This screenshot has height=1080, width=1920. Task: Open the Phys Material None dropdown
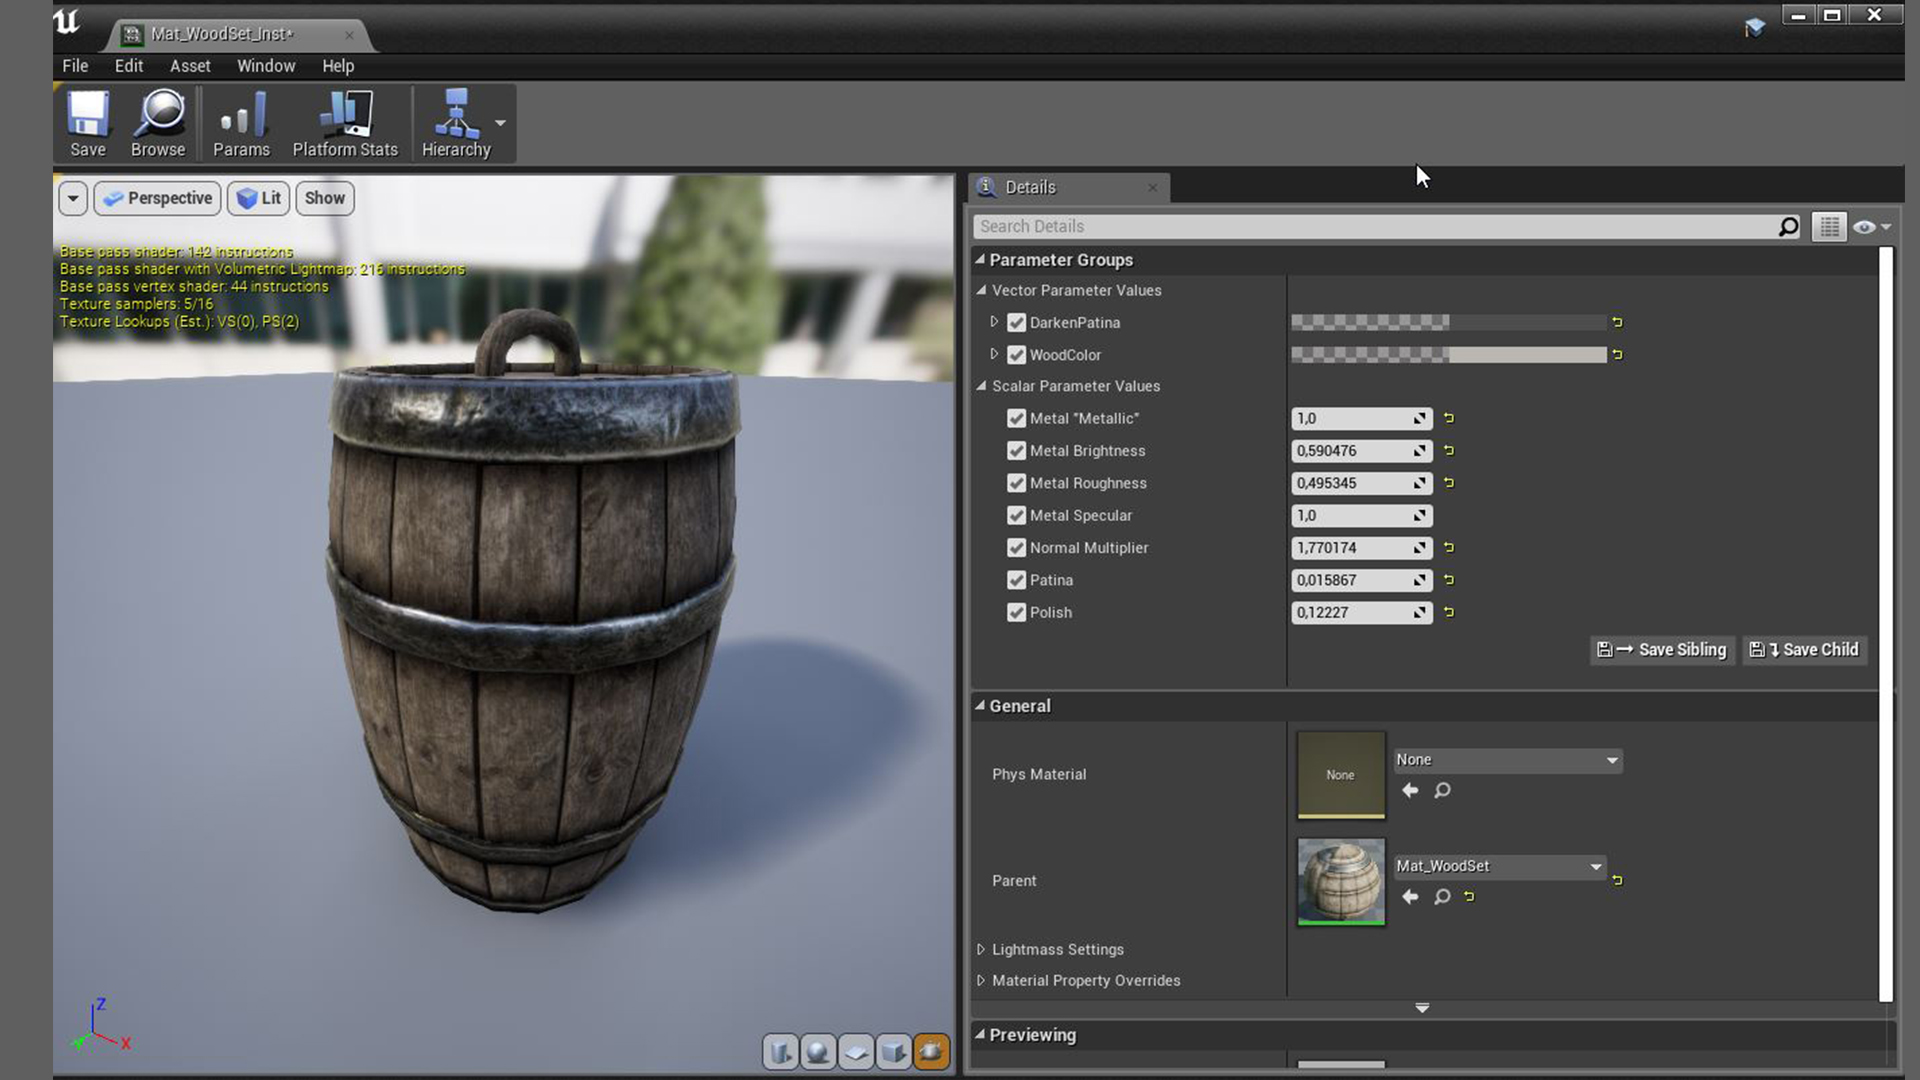click(1507, 760)
